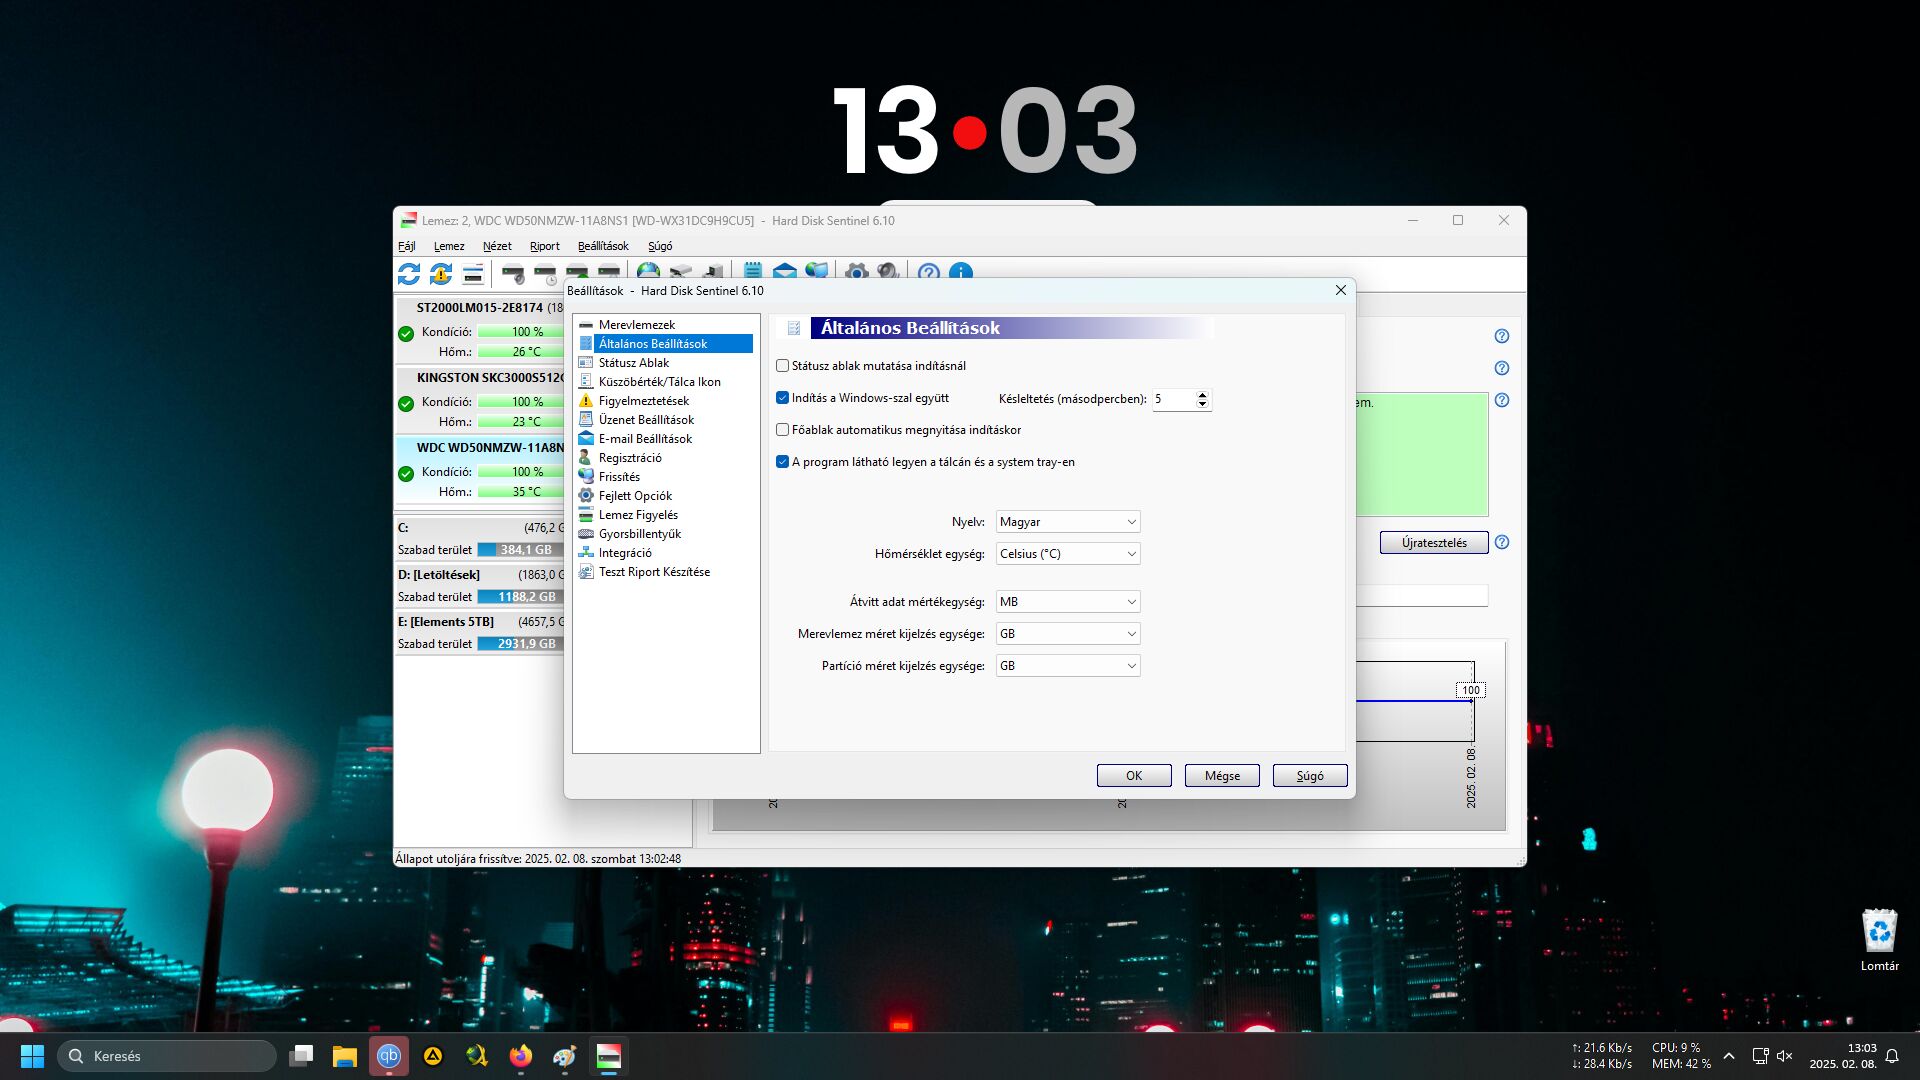Click the help icon beside Újratesztelés button
Screen dimensions: 1920x1080
pos(1501,543)
